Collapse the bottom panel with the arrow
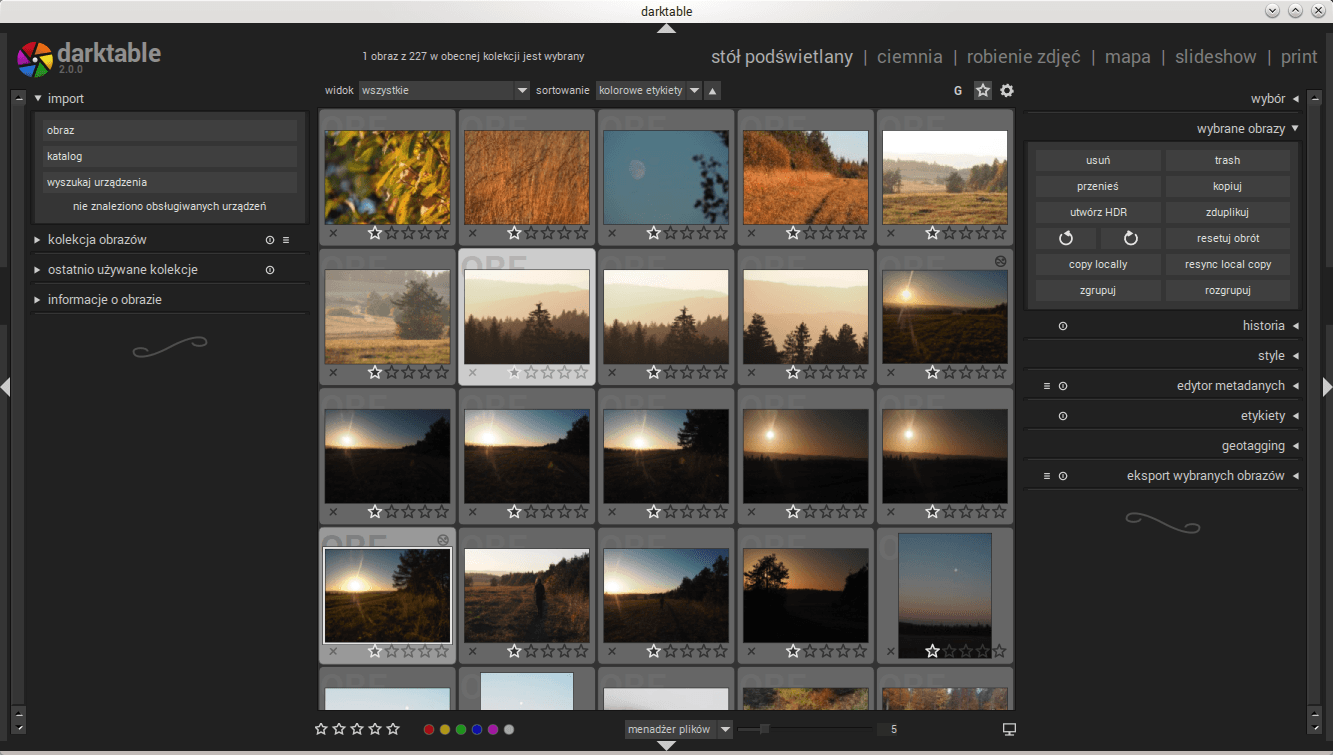The width and height of the screenshot is (1333, 755). (666, 746)
